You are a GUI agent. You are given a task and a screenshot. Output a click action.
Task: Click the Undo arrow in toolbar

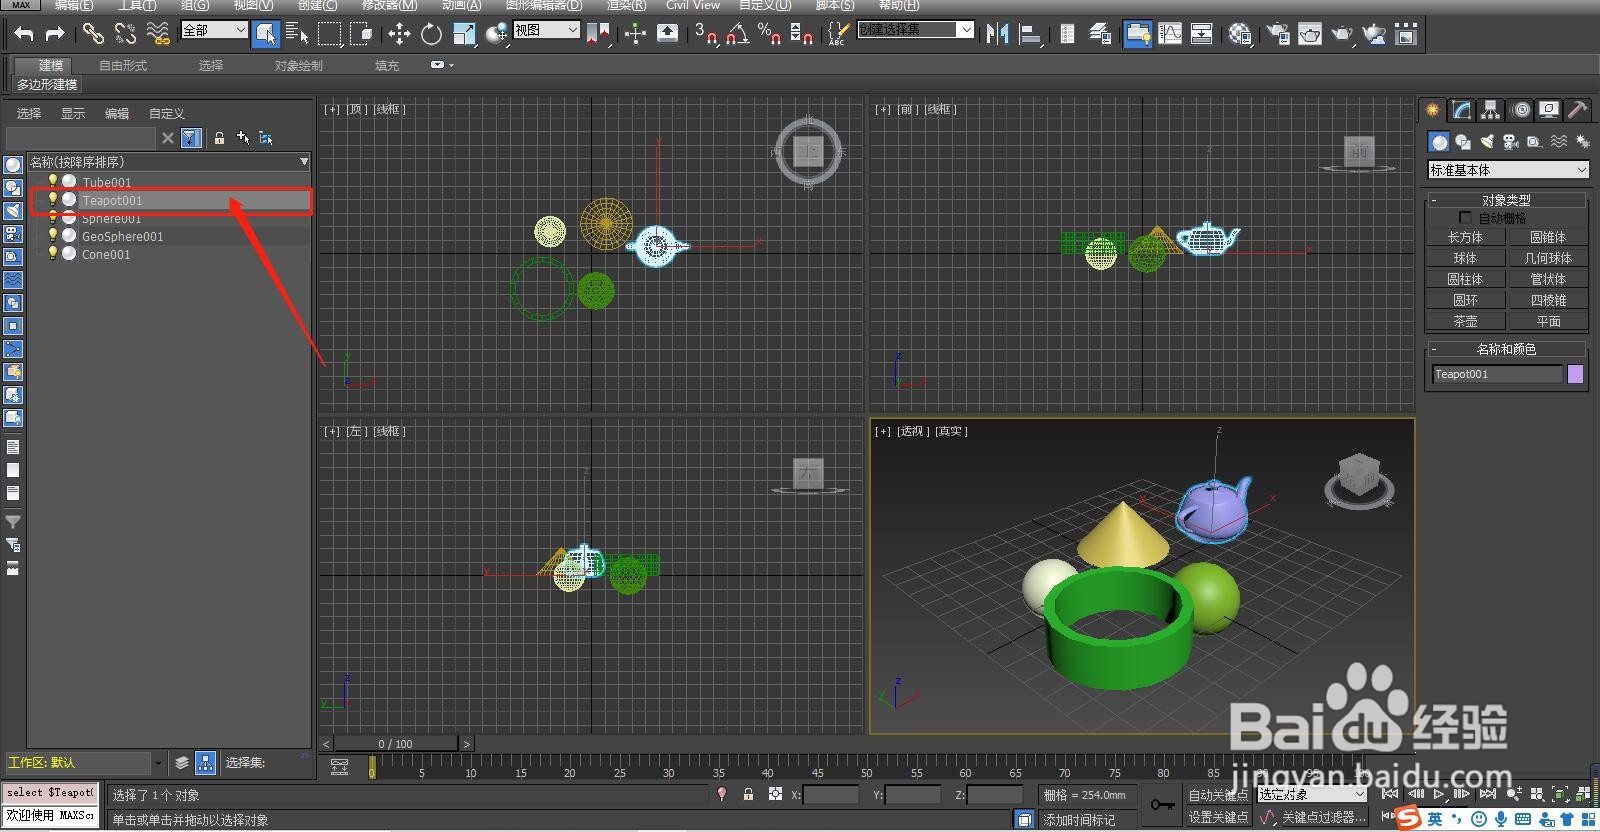(24, 34)
